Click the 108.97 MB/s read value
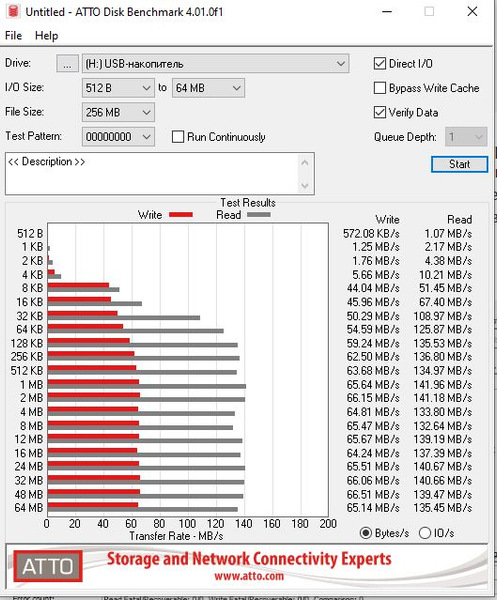 click(443, 316)
